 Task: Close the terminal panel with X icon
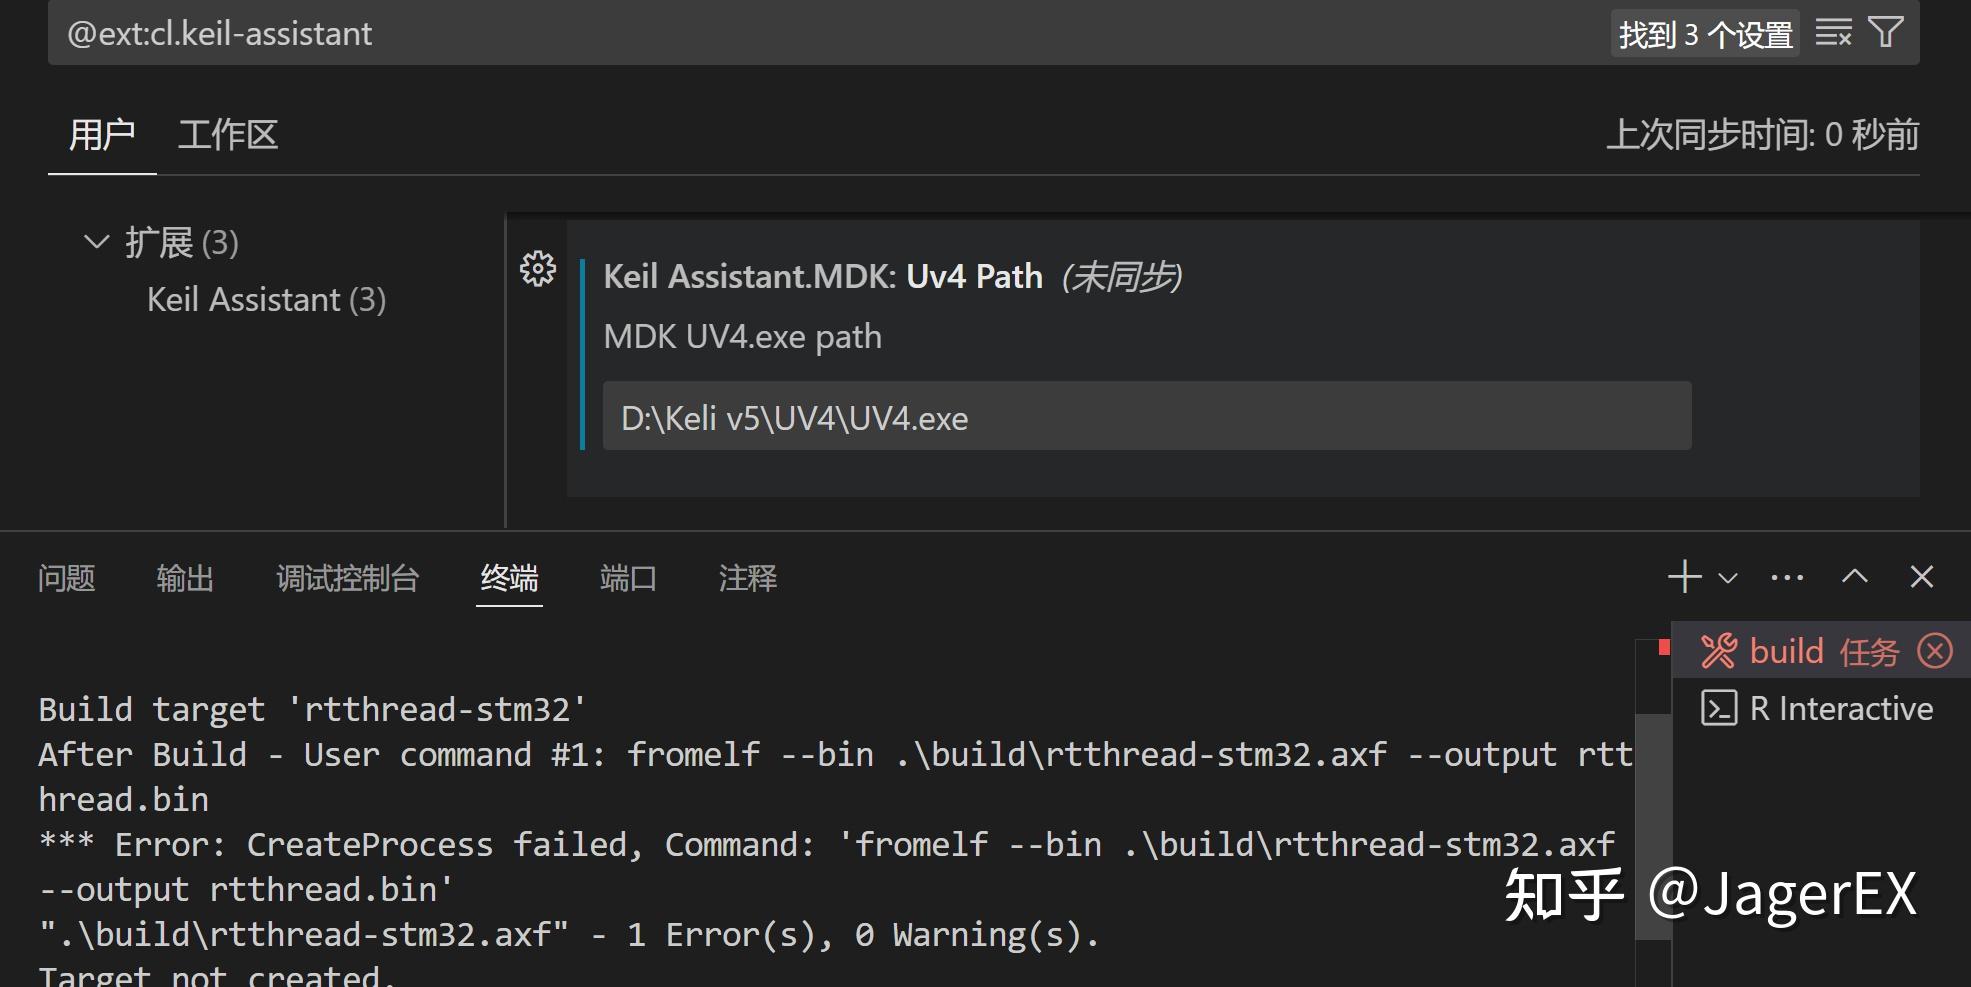(x=1922, y=577)
